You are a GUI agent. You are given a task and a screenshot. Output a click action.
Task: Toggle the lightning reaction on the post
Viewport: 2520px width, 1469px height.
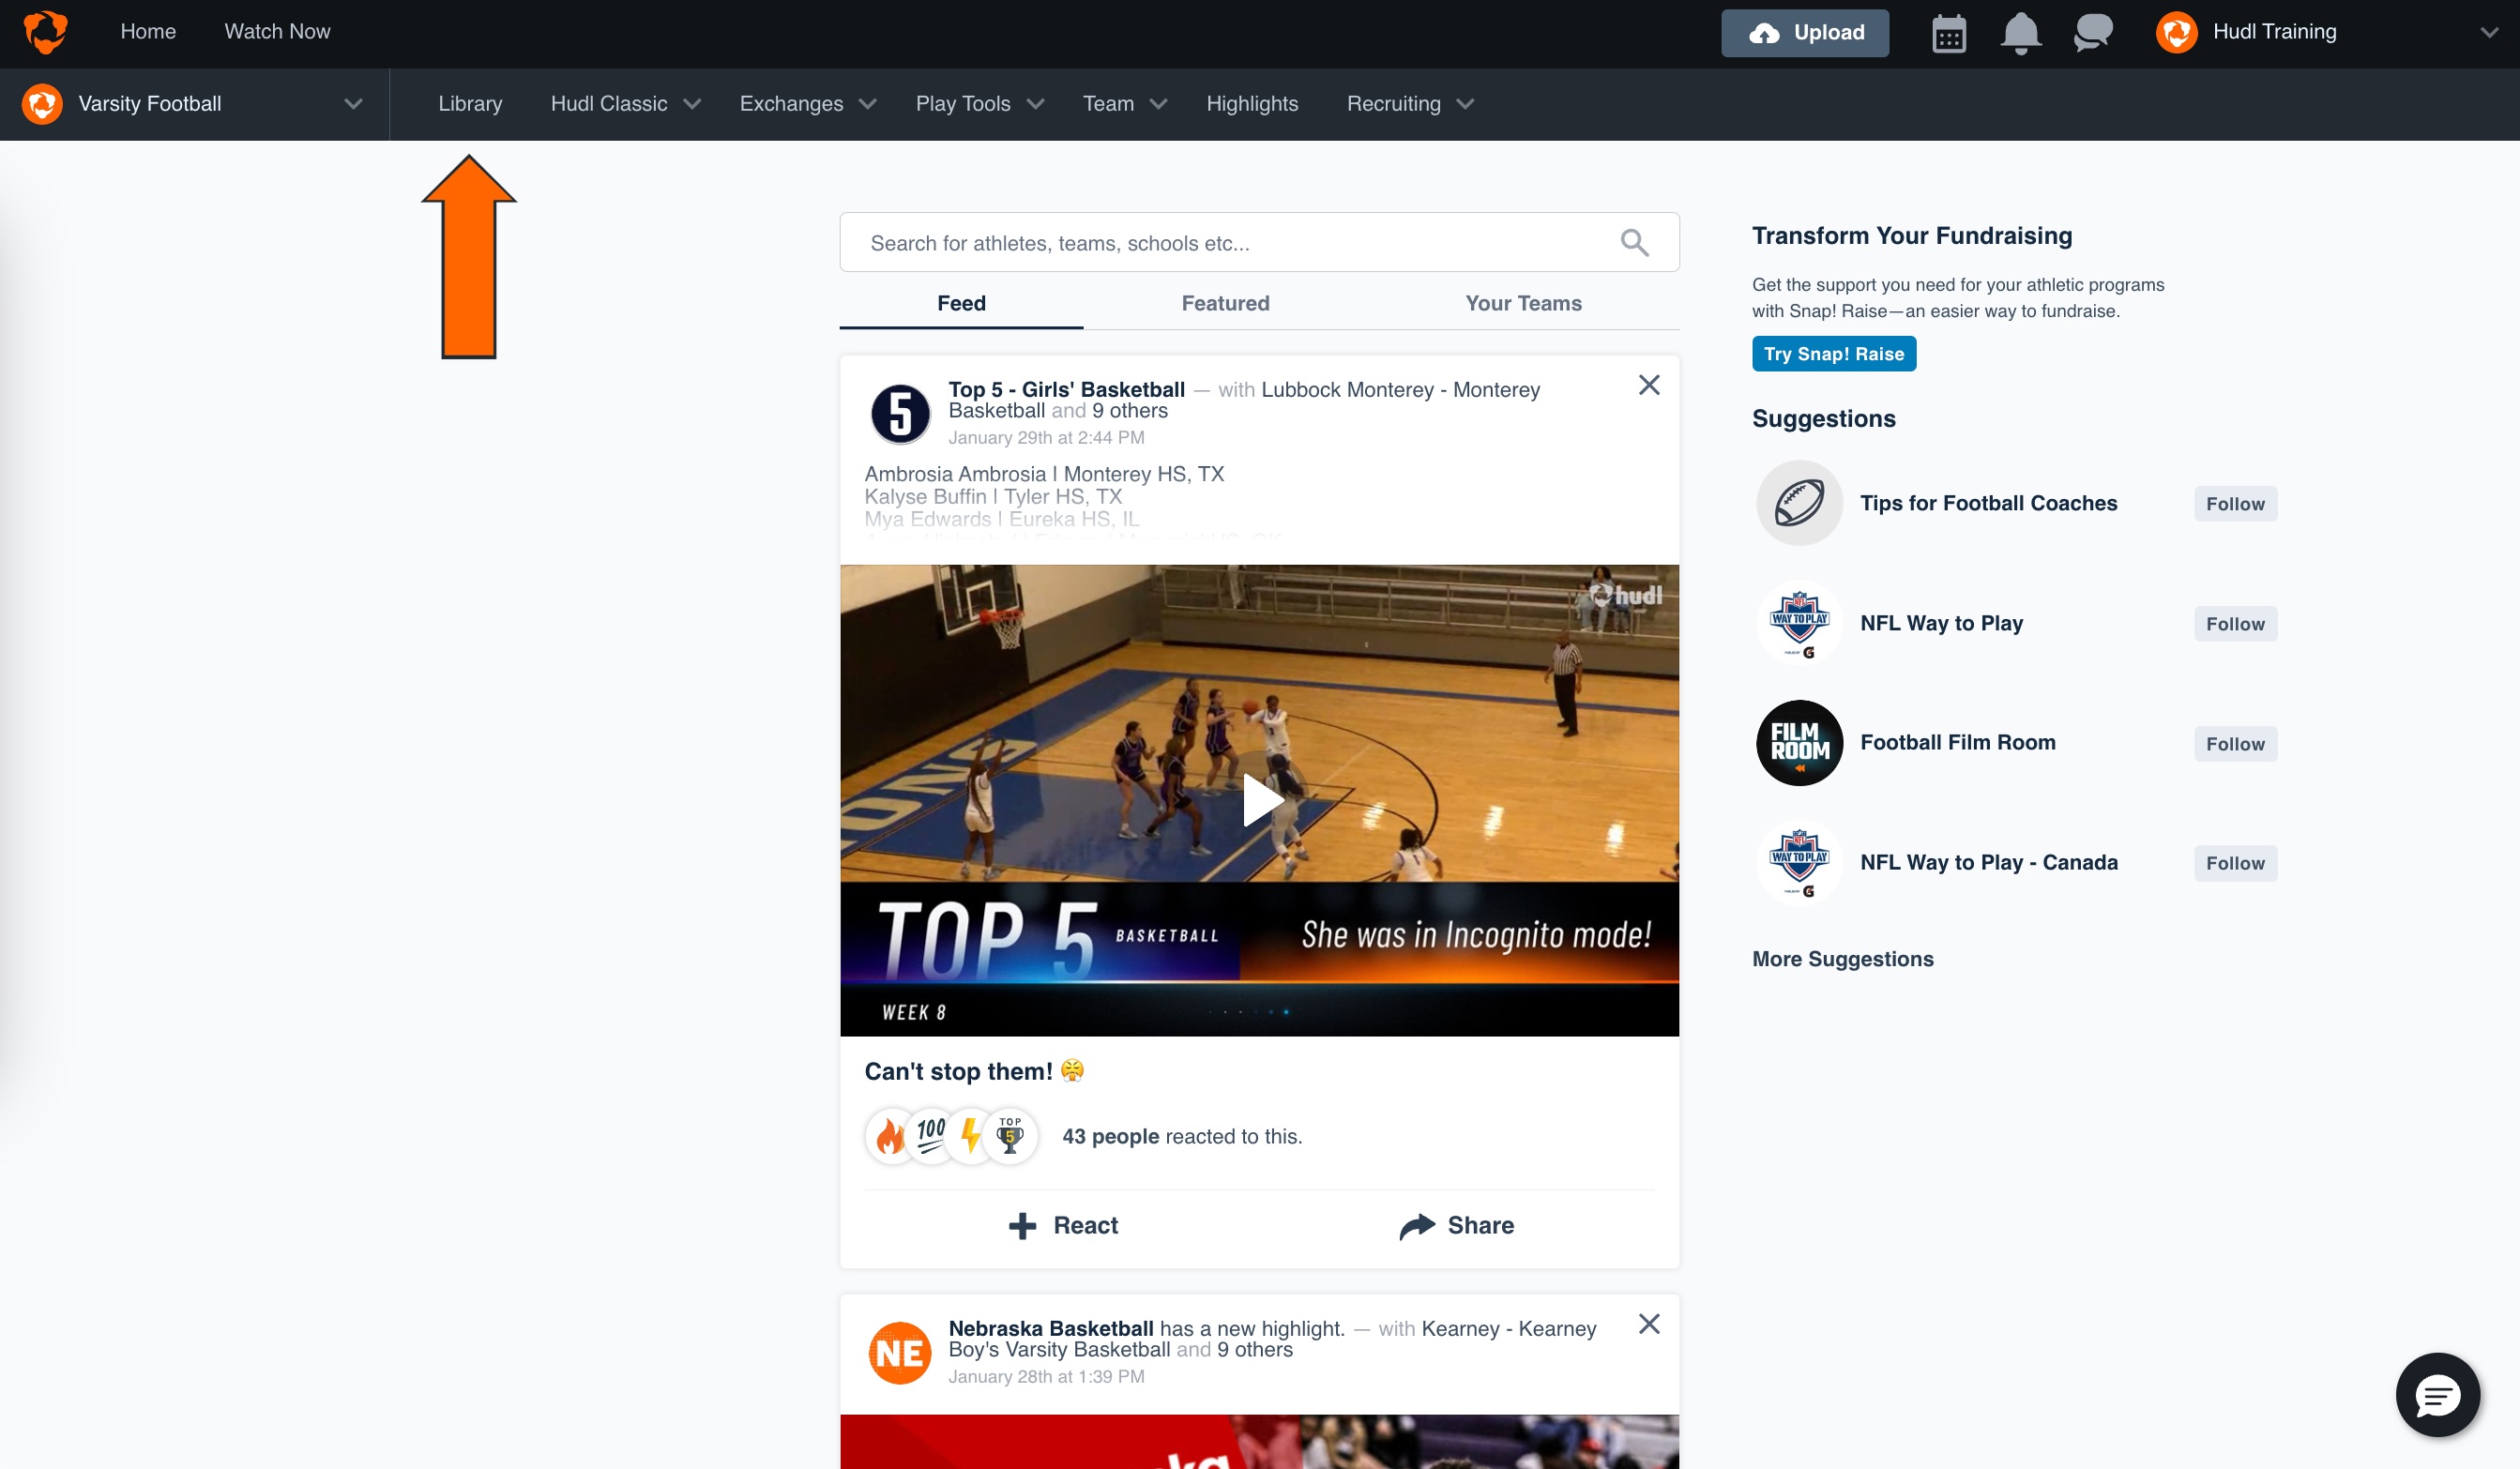[x=970, y=1136]
